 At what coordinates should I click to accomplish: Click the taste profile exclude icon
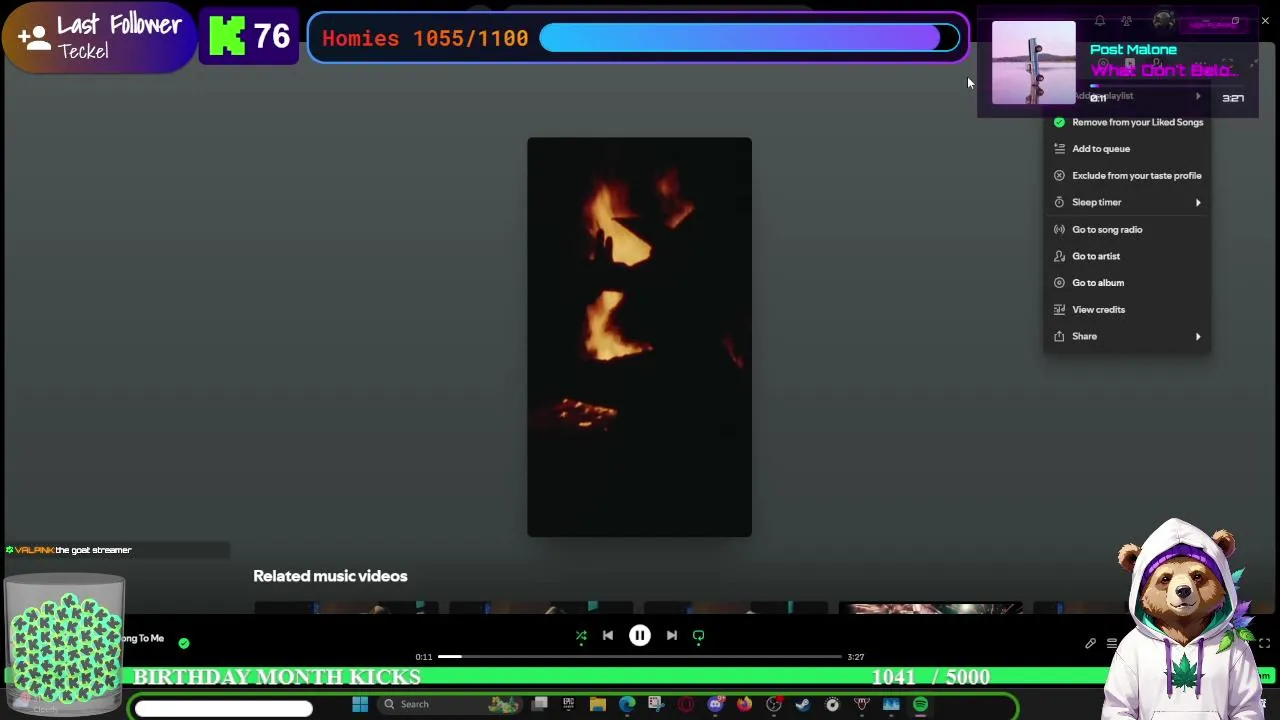coord(1059,176)
